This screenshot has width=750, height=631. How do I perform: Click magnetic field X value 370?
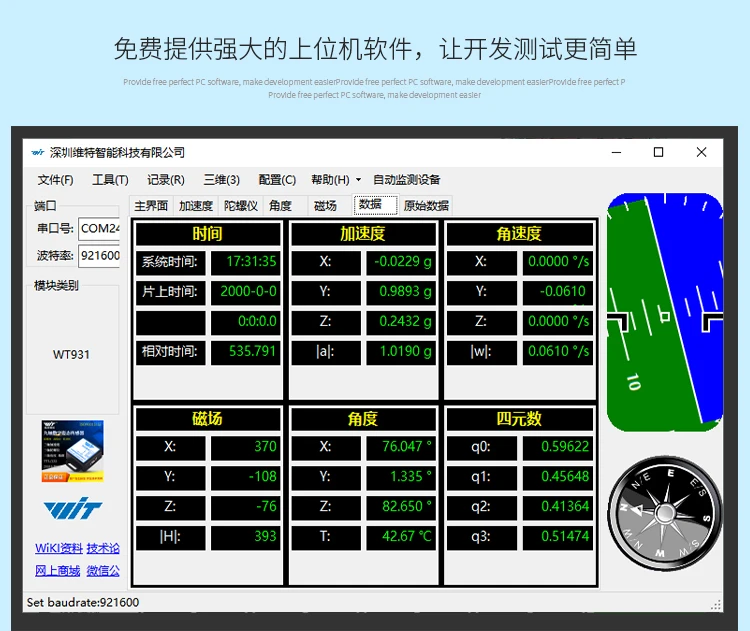tap(246, 447)
